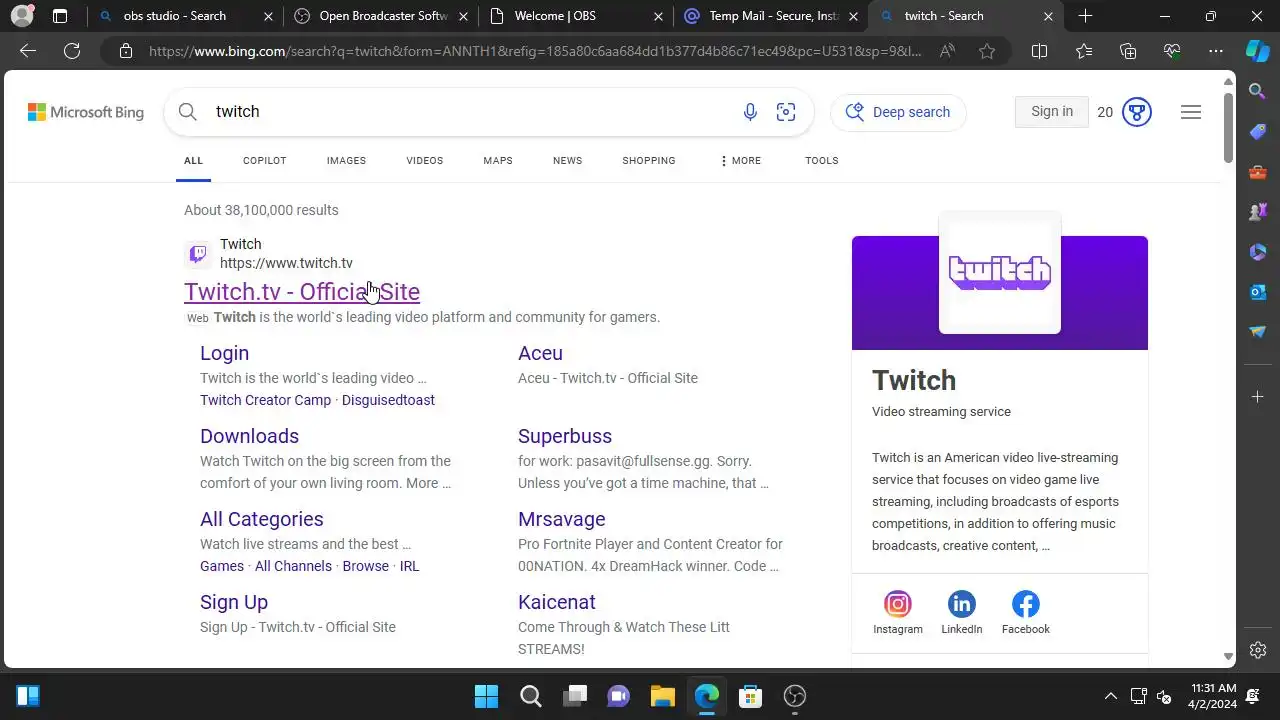The height and width of the screenshot is (720, 1280).
Task: Open Outlook icon in Edge sidebar
Action: [1258, 292]
